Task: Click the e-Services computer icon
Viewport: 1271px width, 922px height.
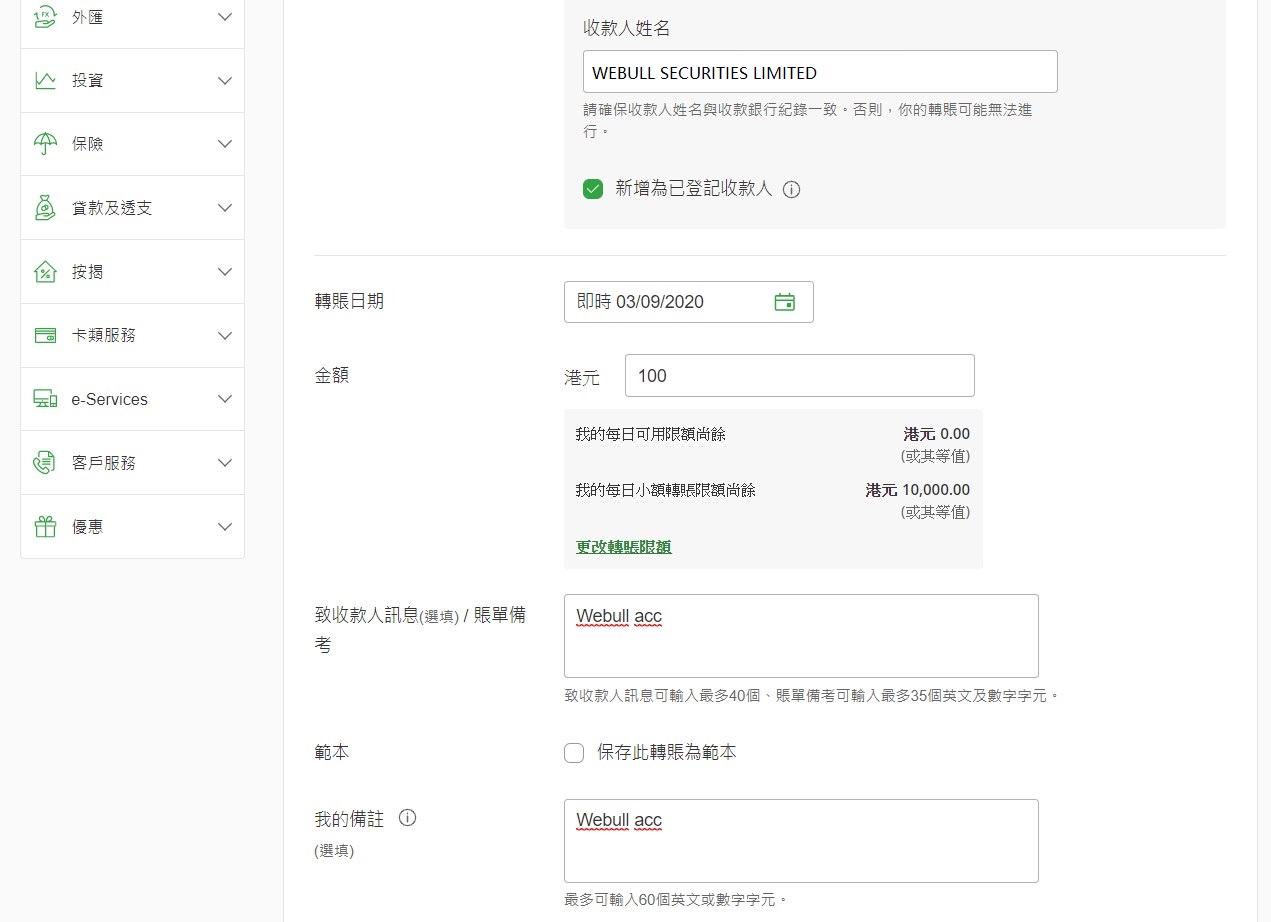Action: click(45, 399)
